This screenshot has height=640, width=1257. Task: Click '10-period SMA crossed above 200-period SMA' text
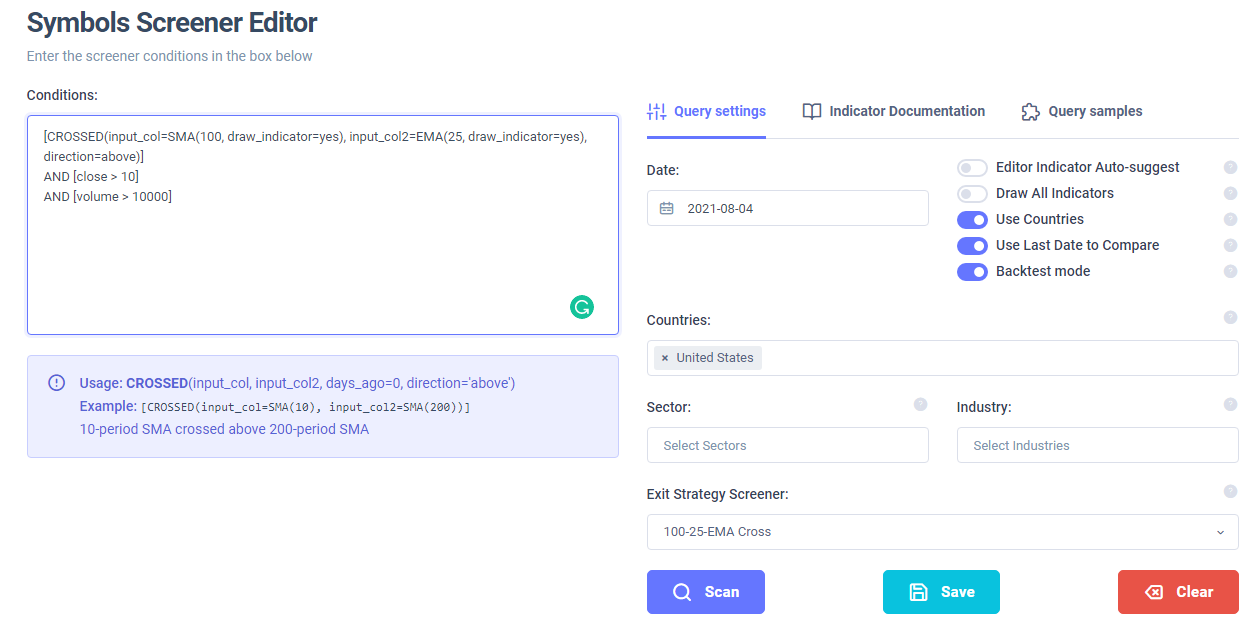(x=224, y=430)
